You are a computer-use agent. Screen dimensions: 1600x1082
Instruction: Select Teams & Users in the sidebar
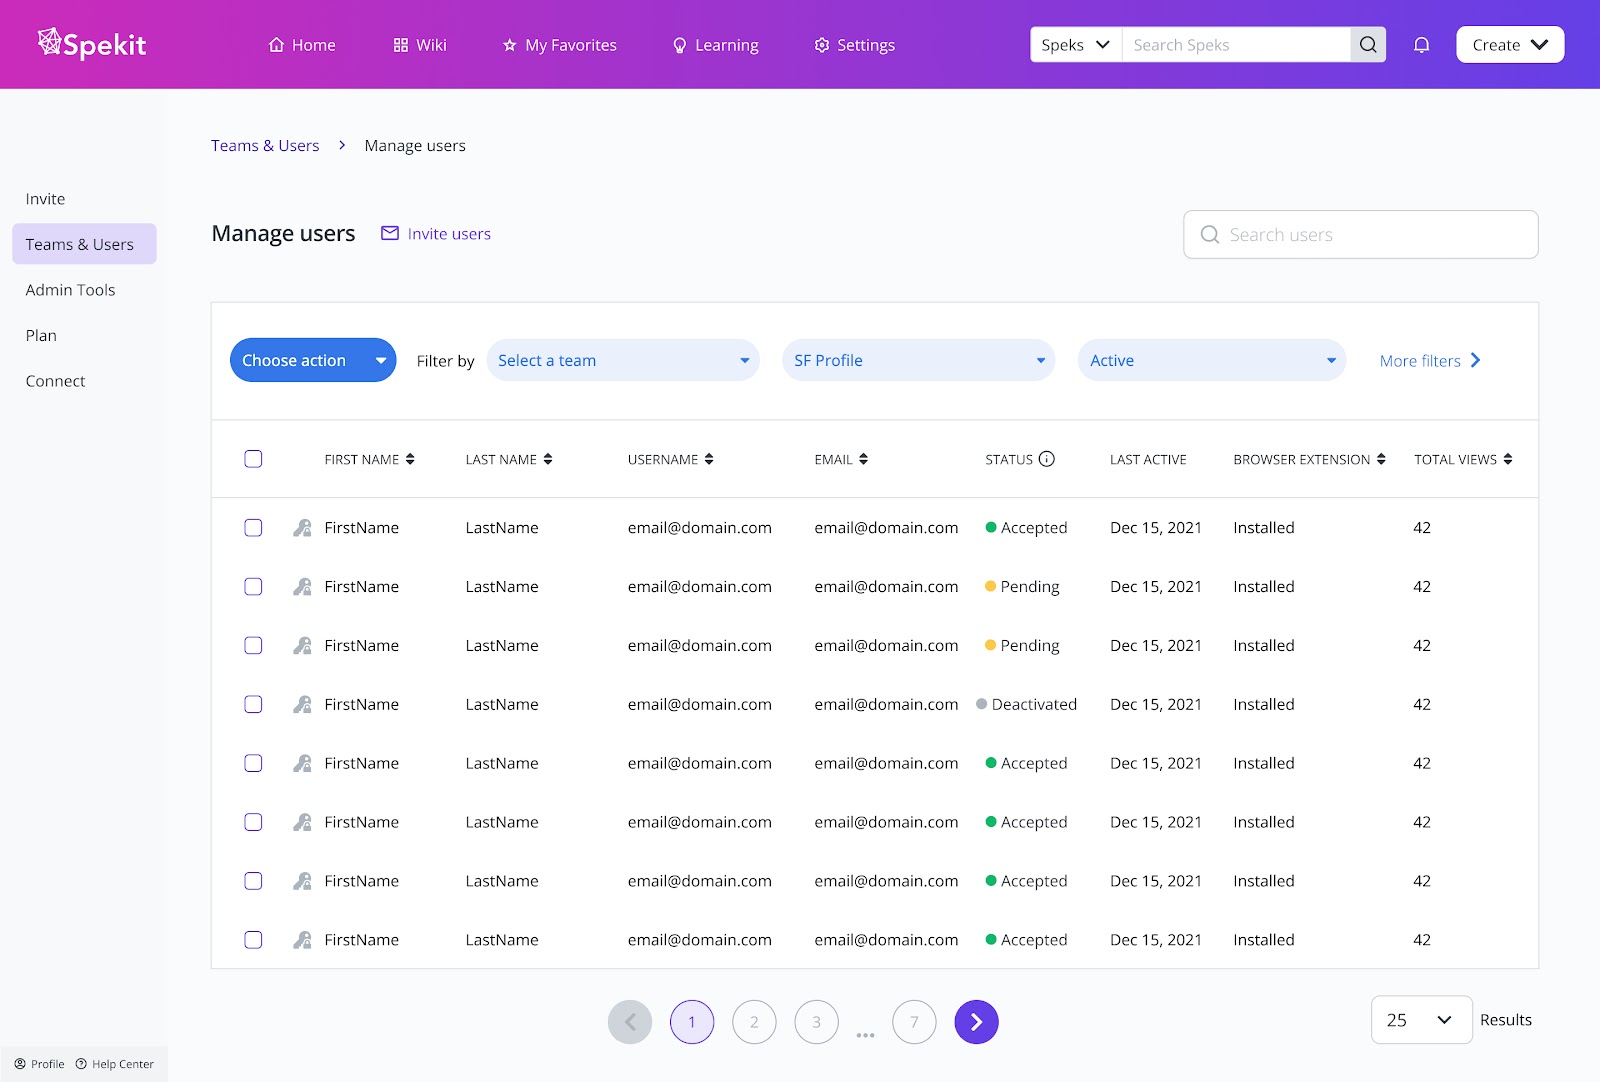pos(84,244)
